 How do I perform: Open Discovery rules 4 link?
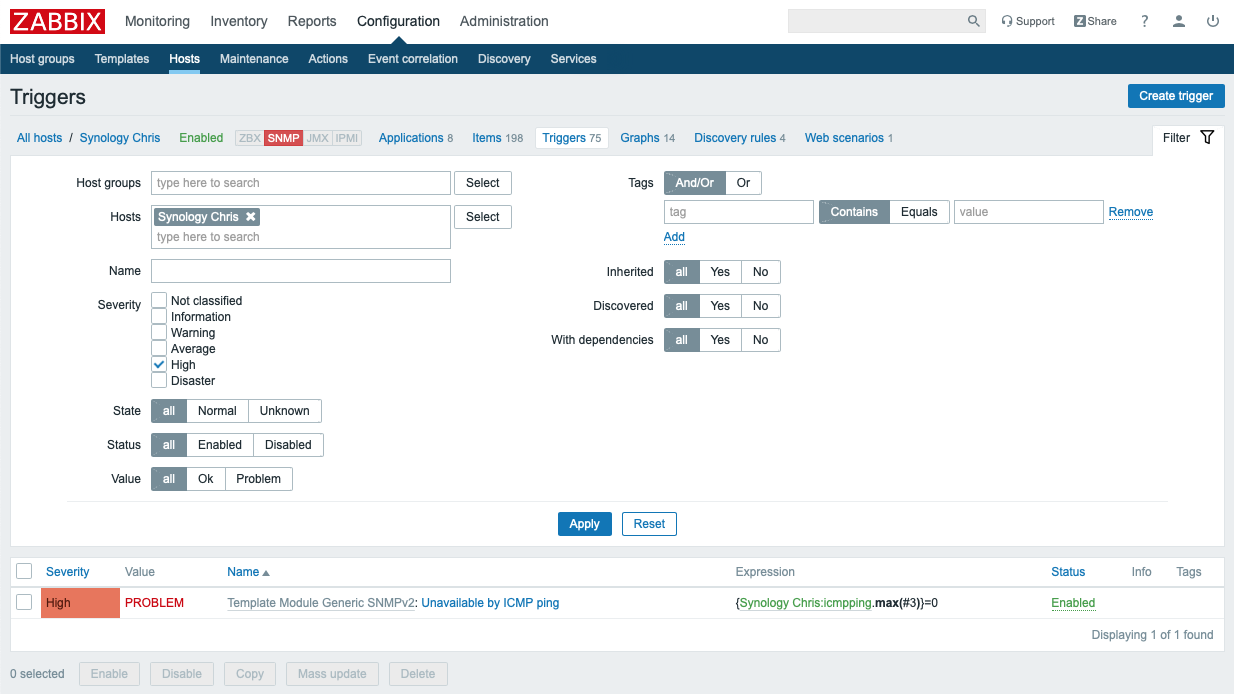740,138
